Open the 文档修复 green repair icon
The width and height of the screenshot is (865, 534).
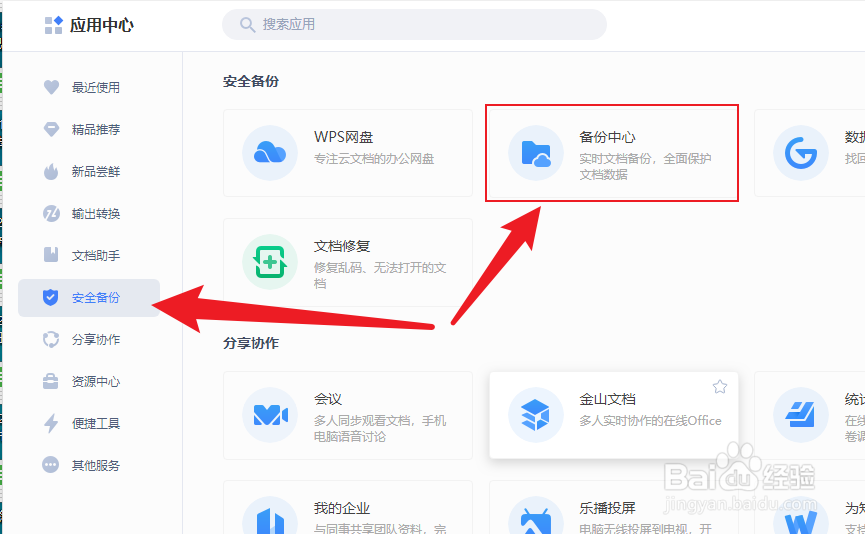(270, 262)
